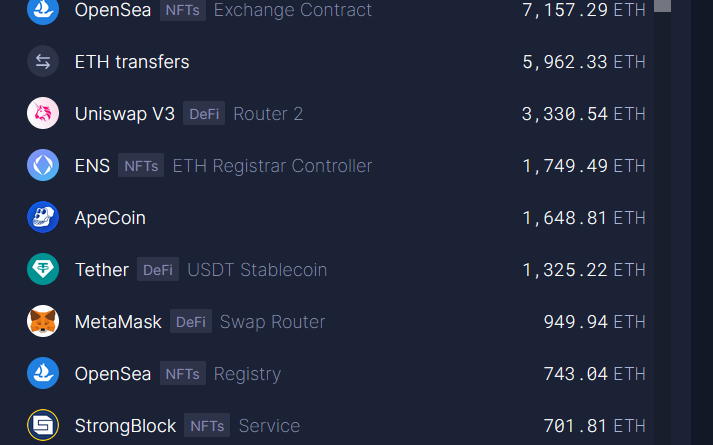Click the NFTs tag beside StrongBlock
Screen dimensions: 713x445
207,426
